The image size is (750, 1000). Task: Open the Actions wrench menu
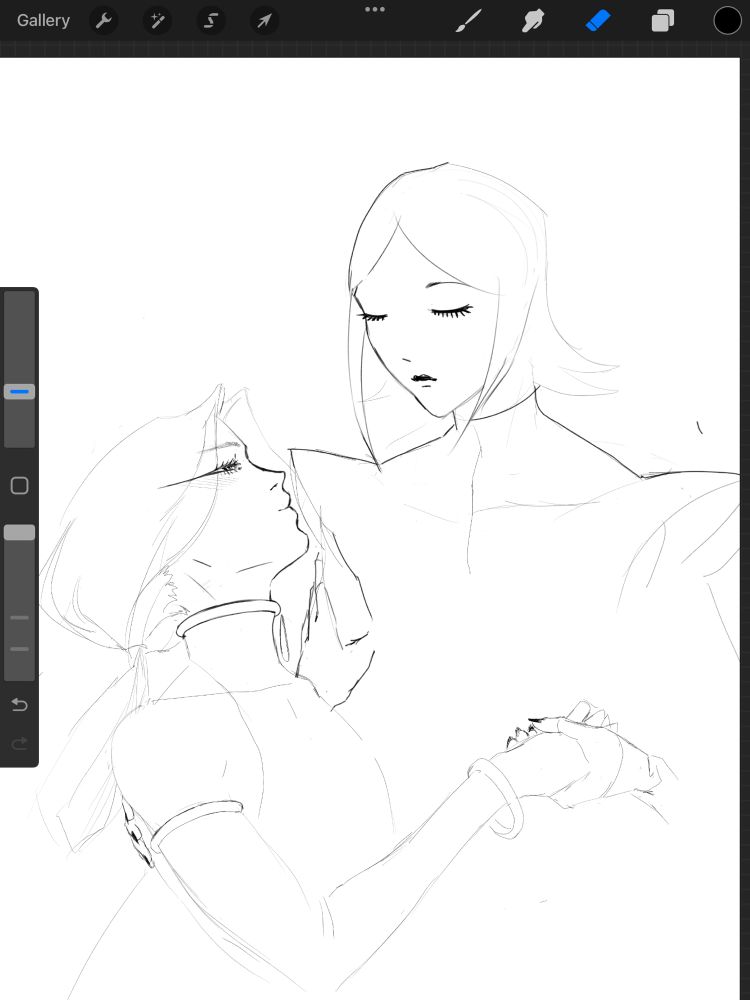click(x=103, y=20)
